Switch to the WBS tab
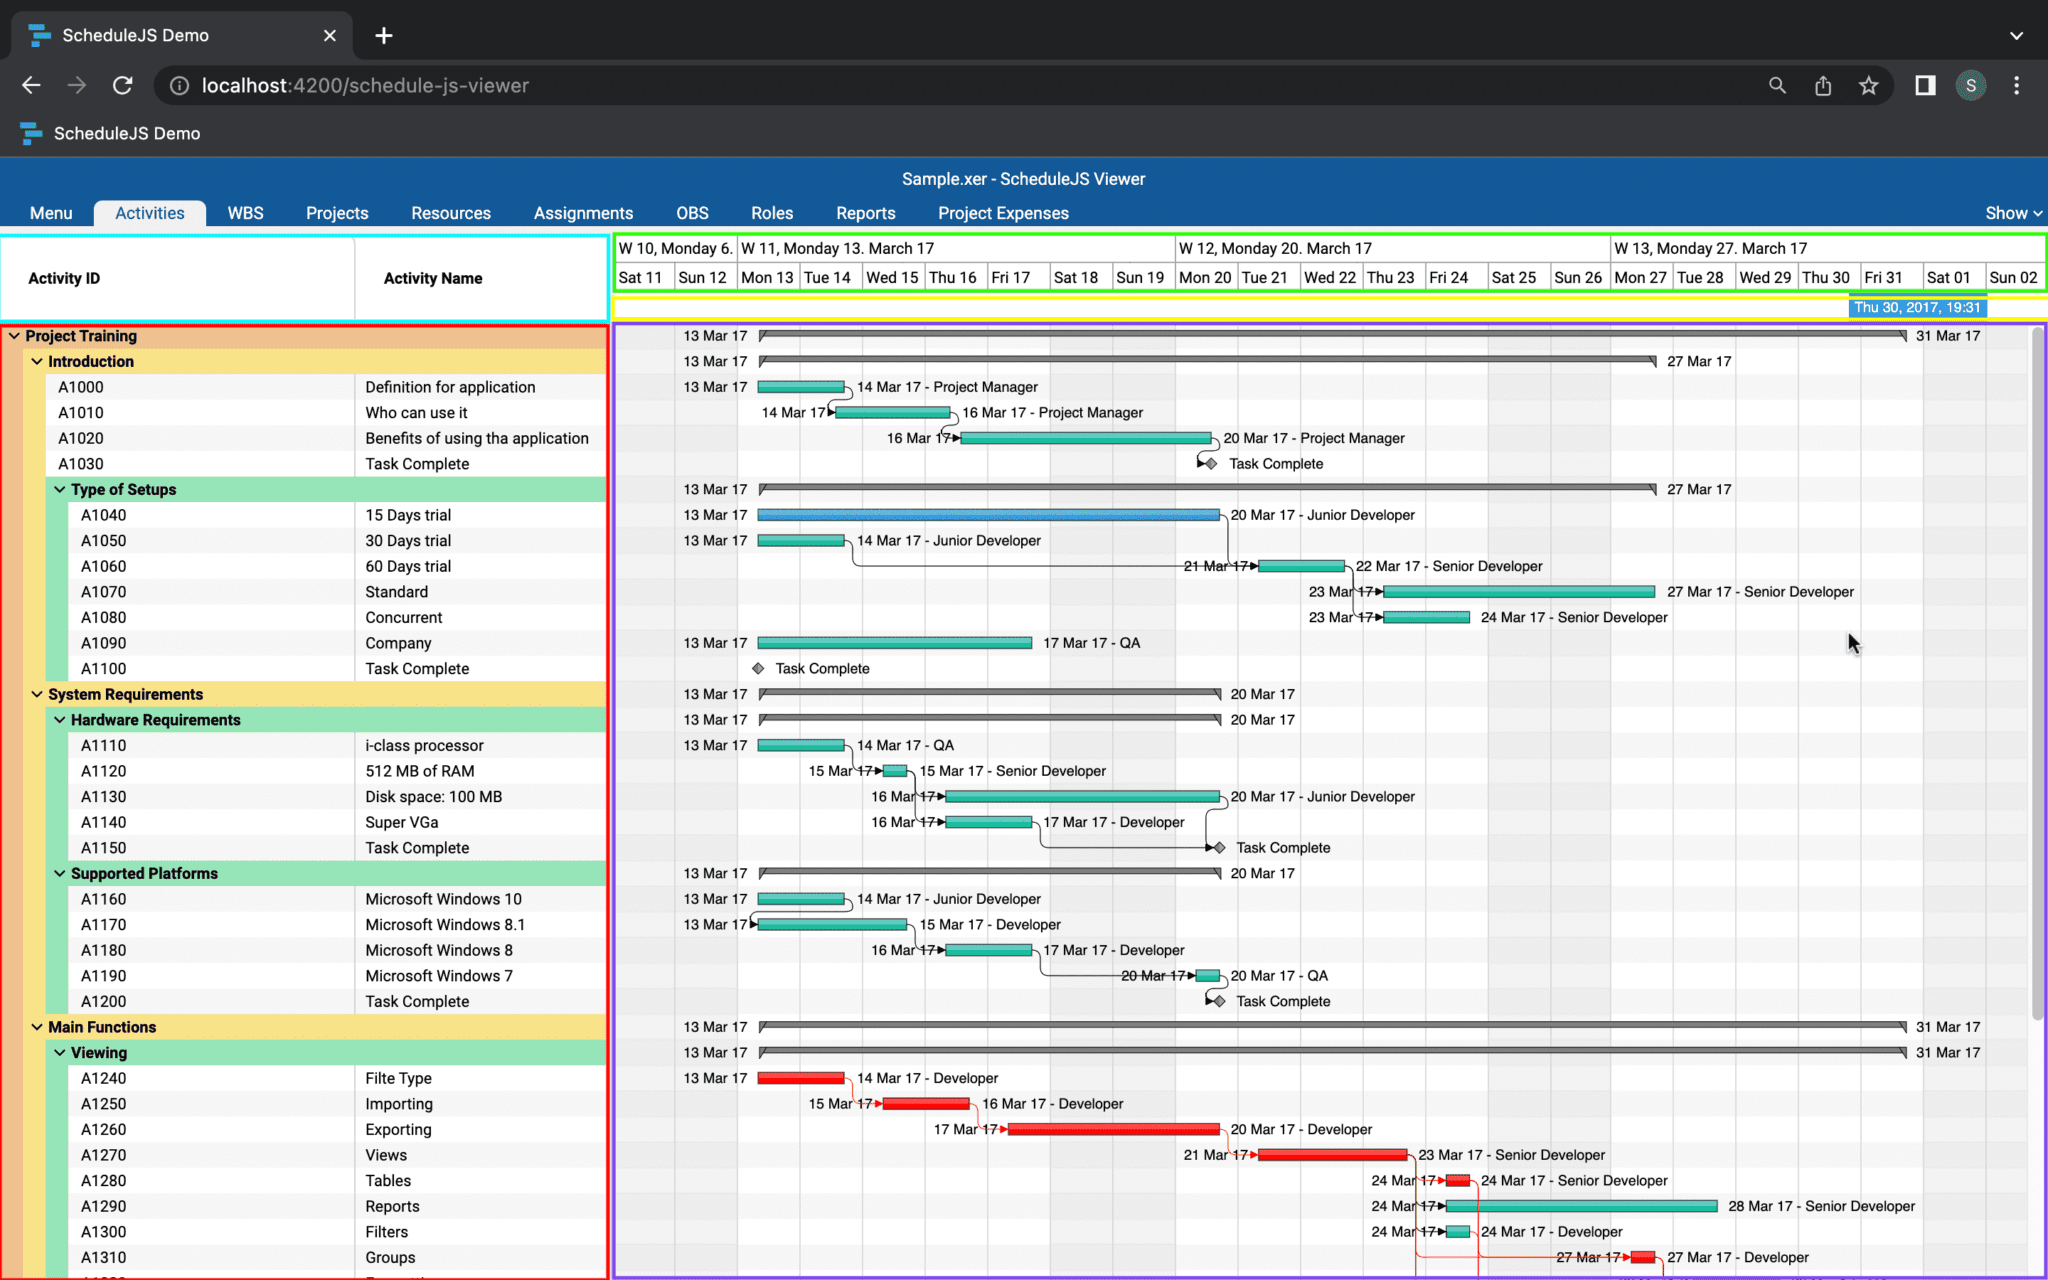2048x1280 pixels. point(244,213)
